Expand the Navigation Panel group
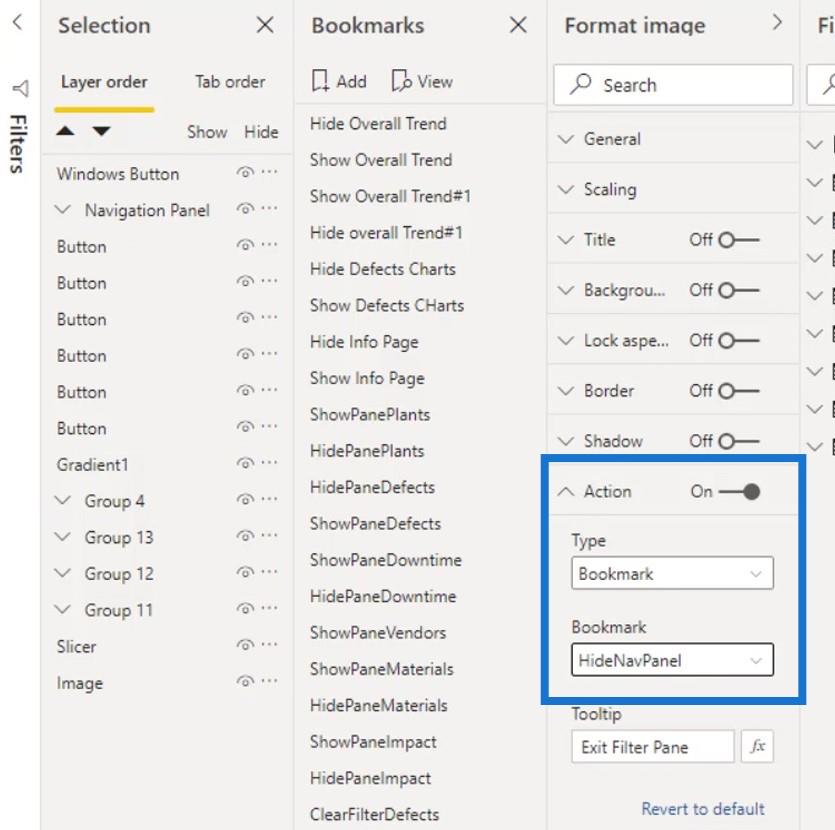 click(63, 209)
